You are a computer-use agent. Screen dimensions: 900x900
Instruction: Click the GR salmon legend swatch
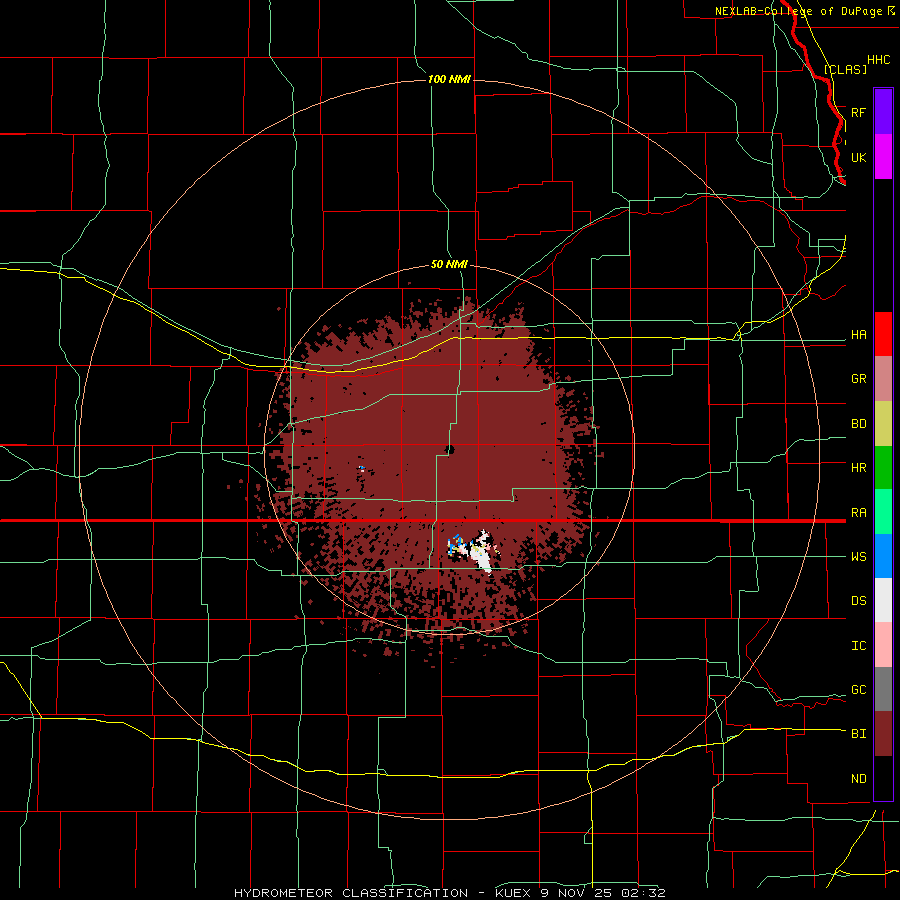(883, 379)
